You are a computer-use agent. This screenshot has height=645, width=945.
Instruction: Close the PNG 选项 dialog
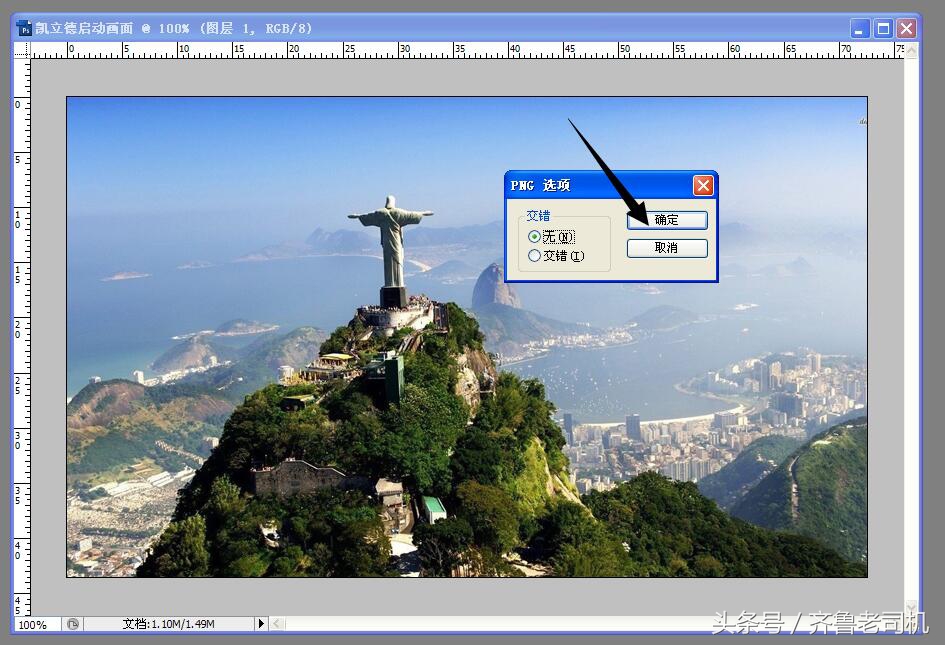coord(703,185)
